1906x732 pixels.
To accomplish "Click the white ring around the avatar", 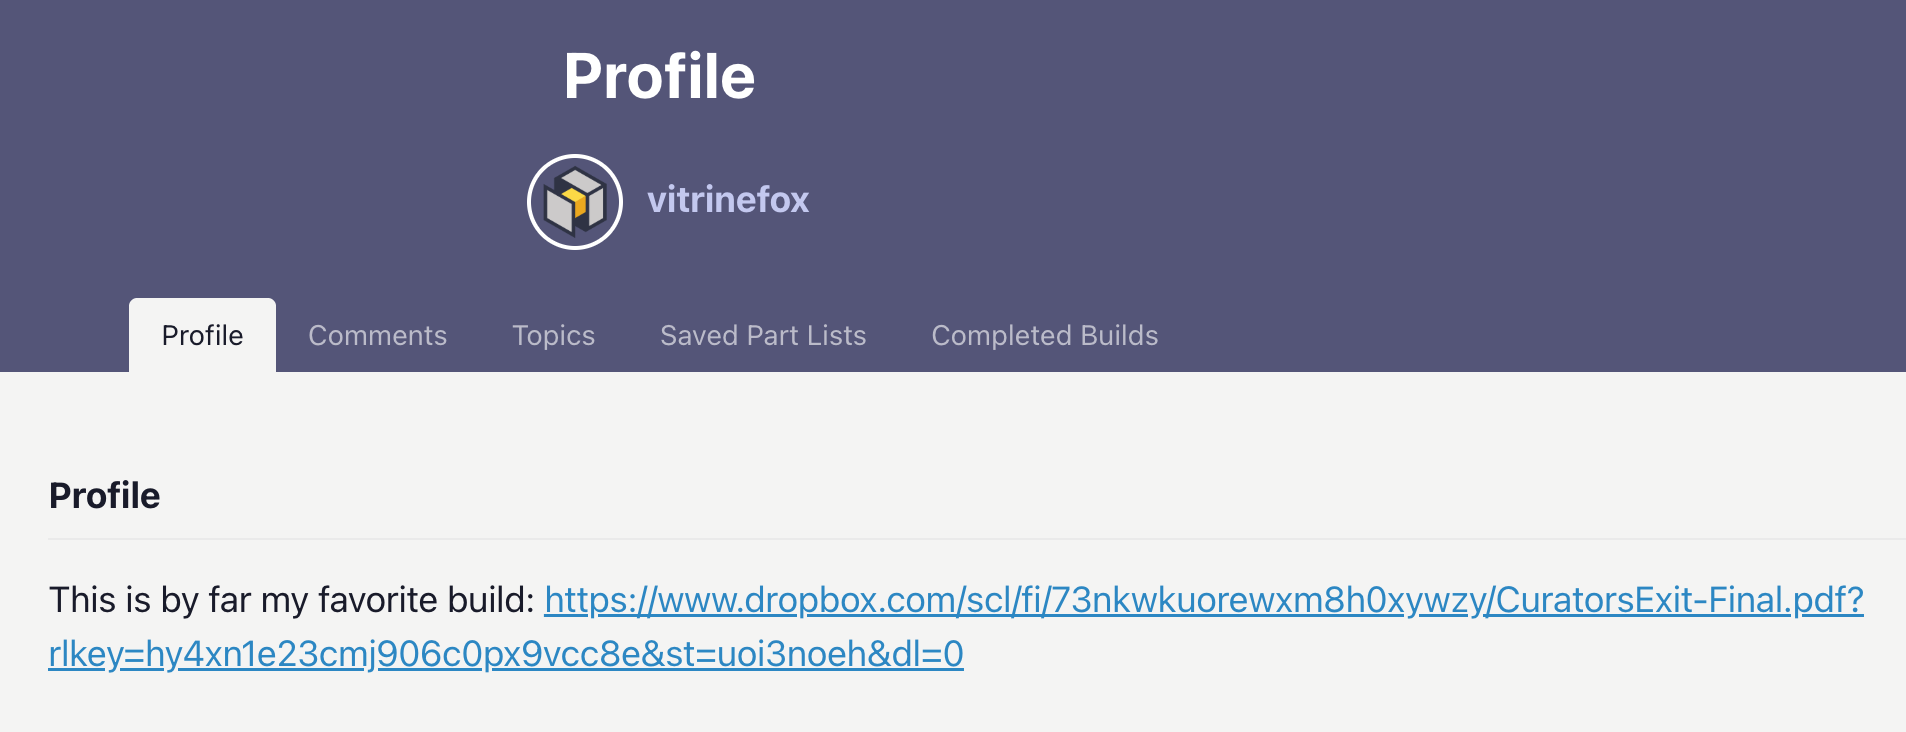I will (x=575, y=158).
